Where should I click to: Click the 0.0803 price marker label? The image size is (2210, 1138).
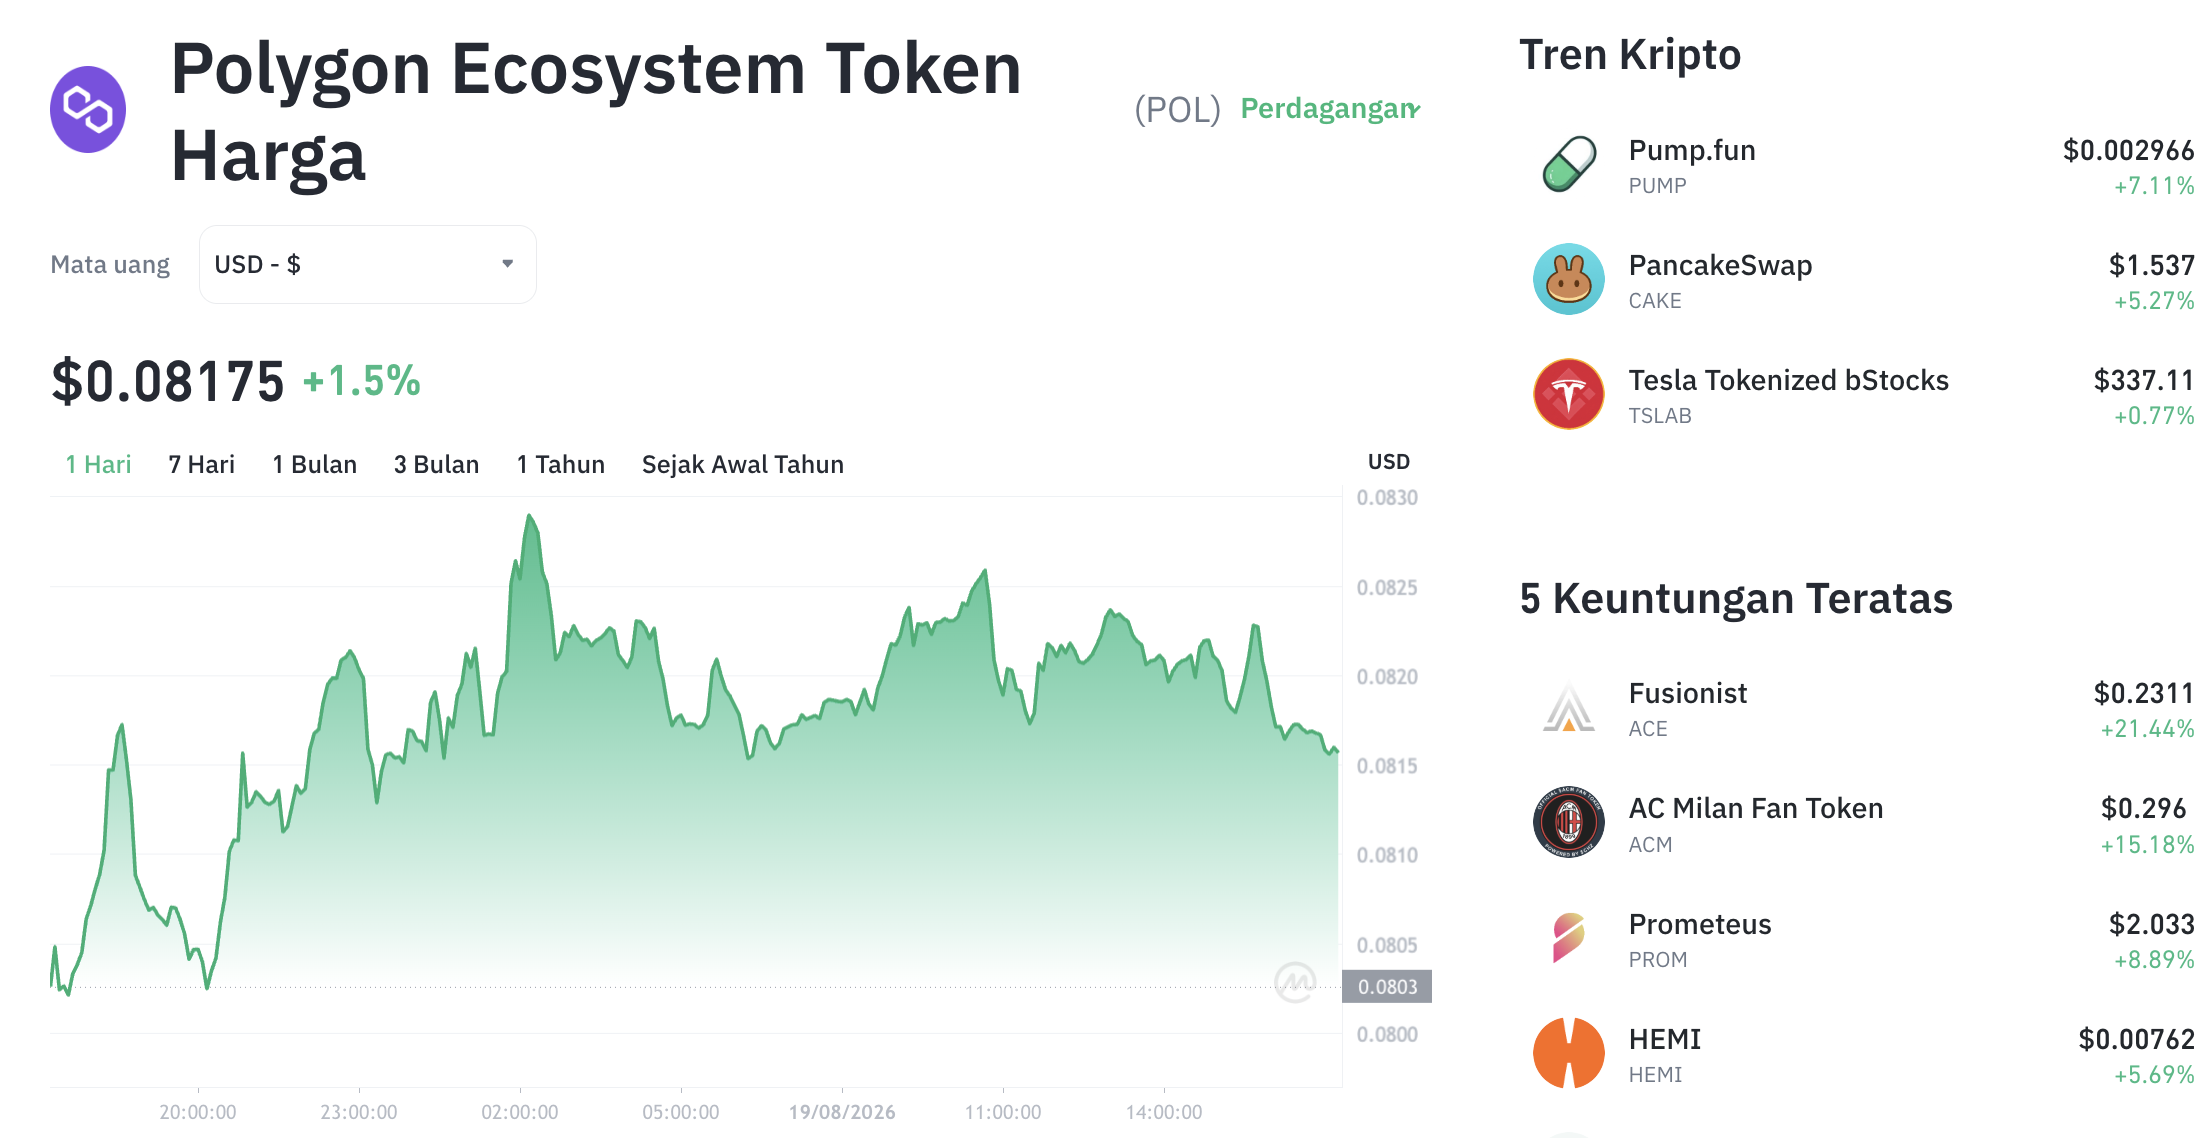[1387, 987]
